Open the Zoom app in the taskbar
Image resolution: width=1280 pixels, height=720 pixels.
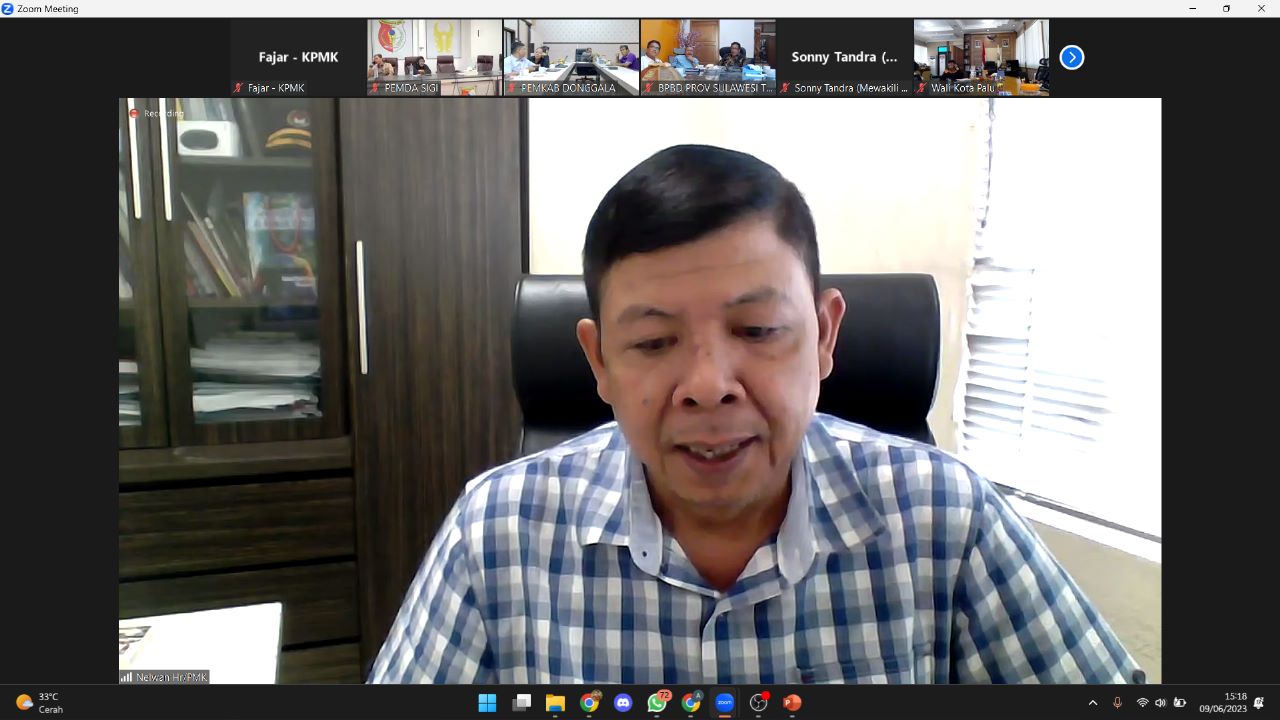[724, 703]
